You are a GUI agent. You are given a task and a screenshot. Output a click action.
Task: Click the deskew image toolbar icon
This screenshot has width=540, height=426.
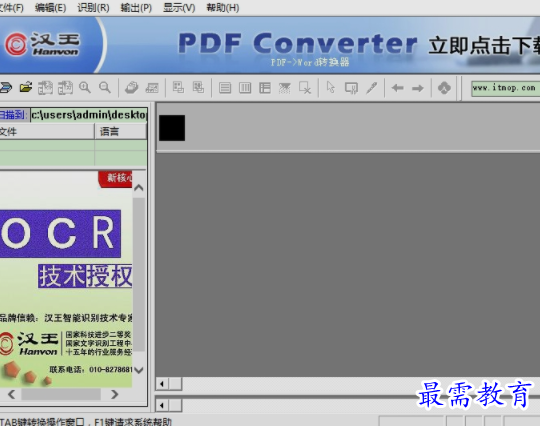tap(152, 88)
